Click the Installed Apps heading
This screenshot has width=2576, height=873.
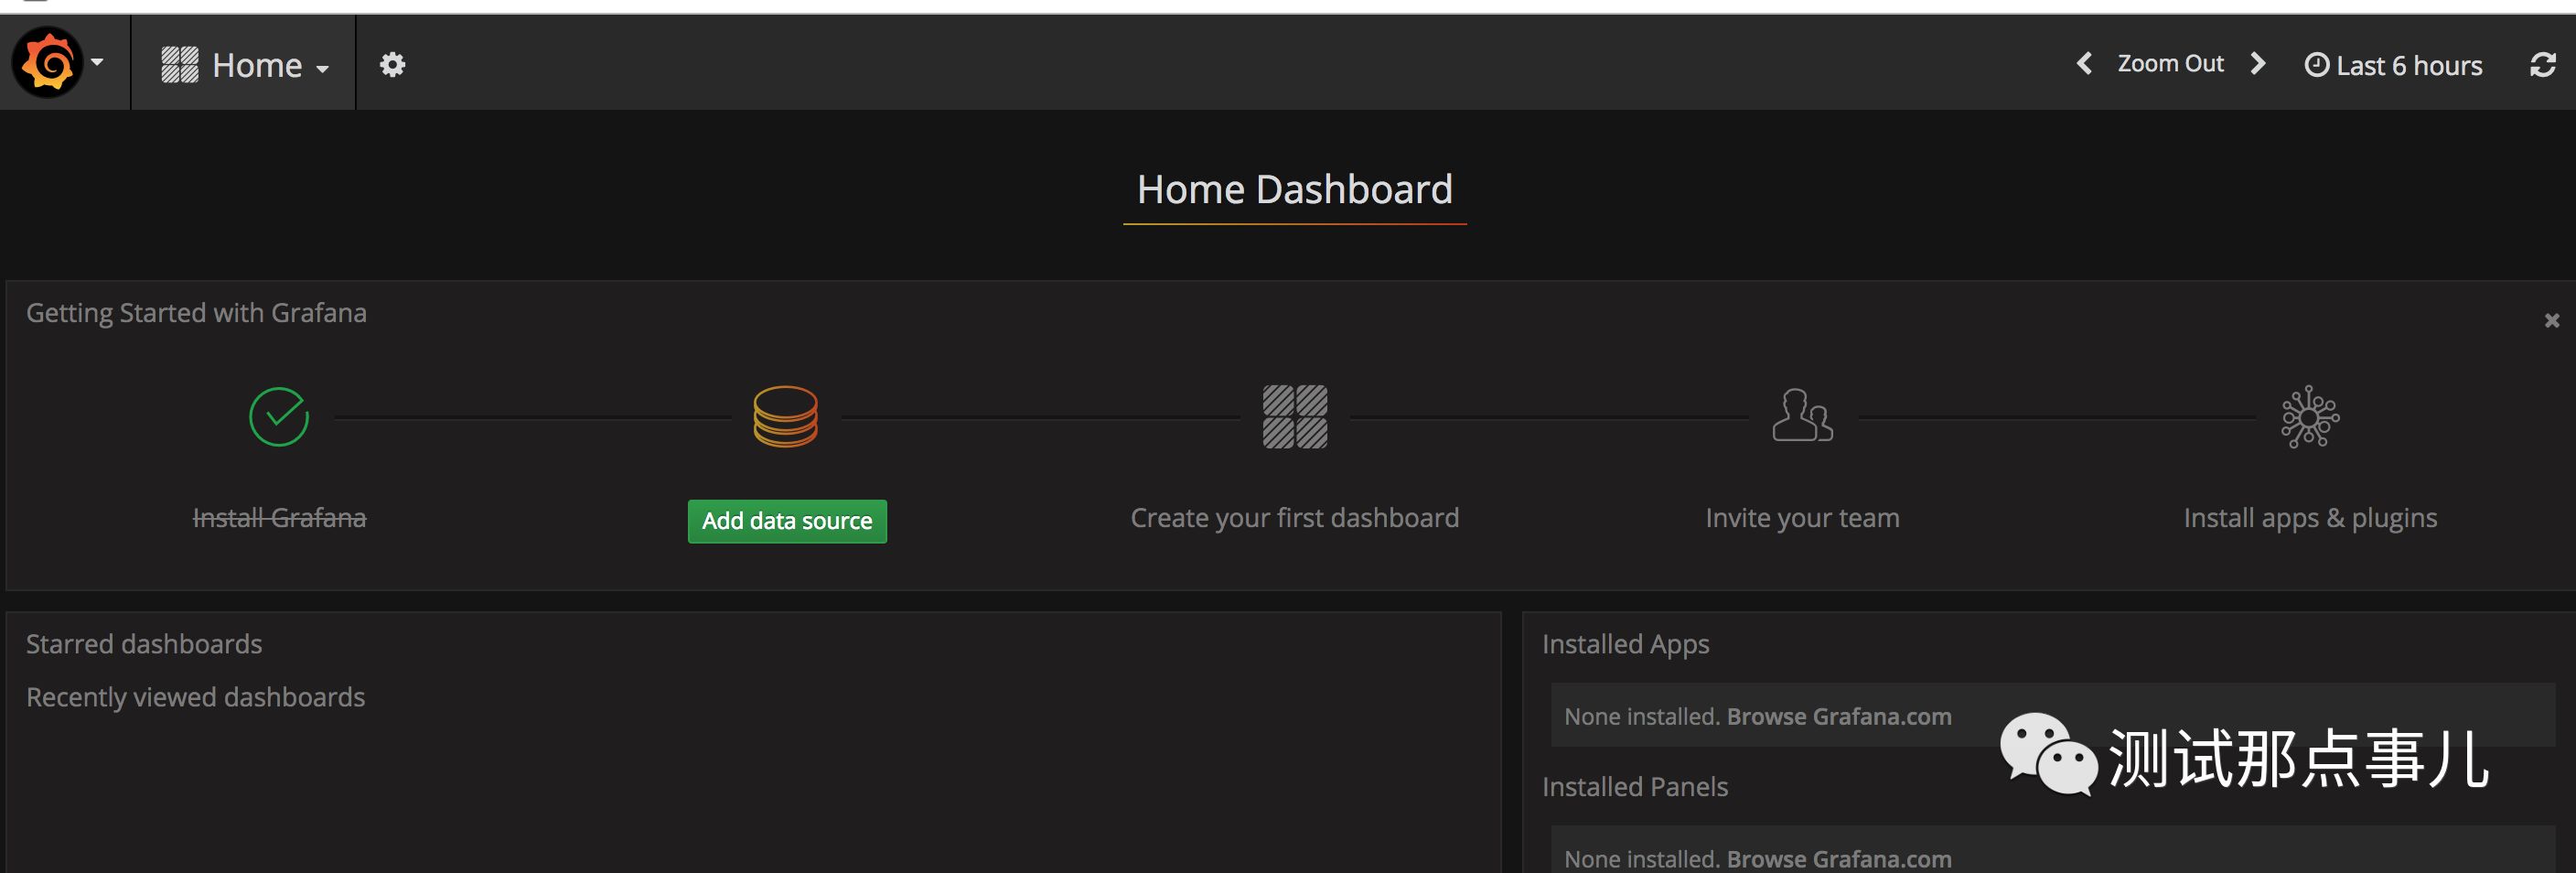tap(1625, 644)
